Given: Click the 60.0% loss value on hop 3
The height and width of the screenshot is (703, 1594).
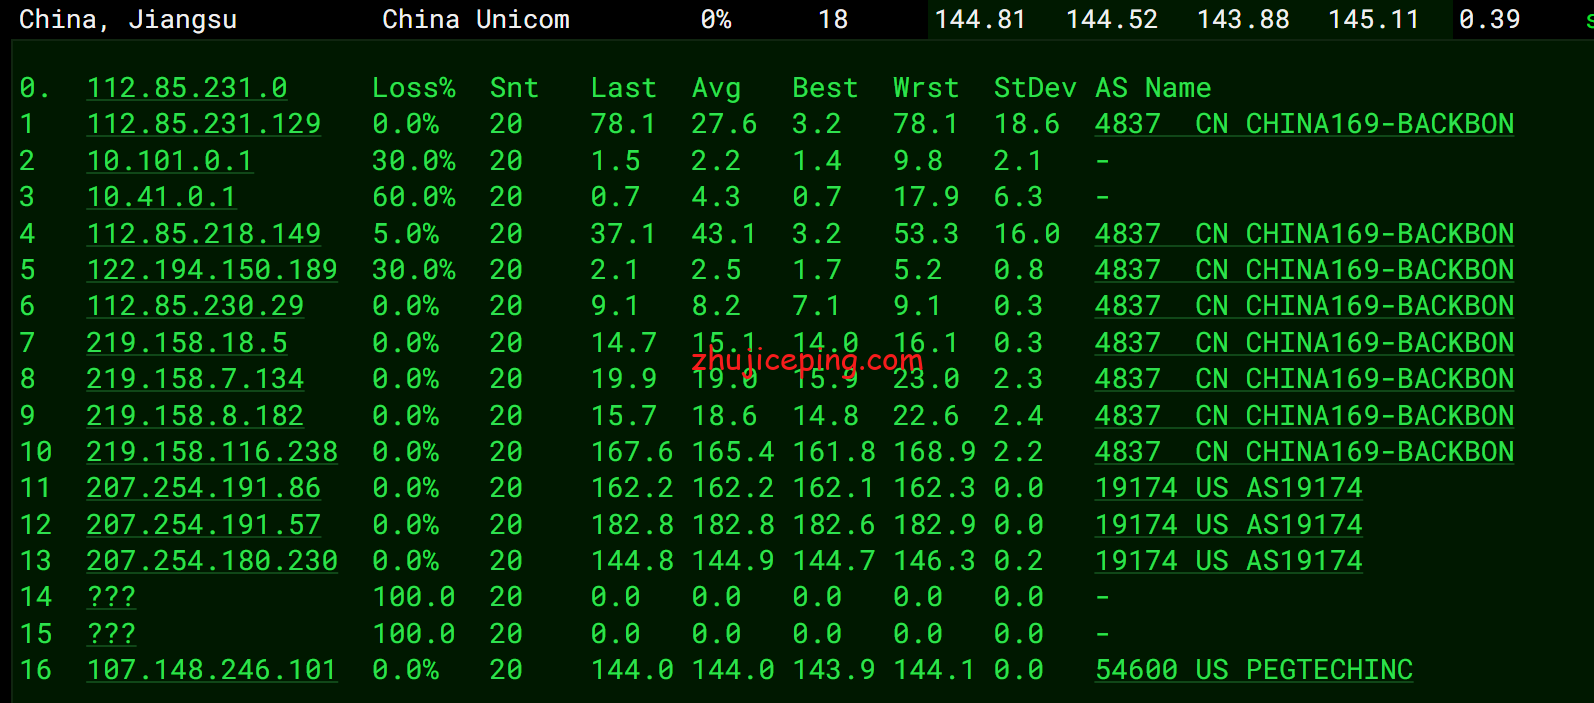Looking at the screenshot, I should coord(414,197).
